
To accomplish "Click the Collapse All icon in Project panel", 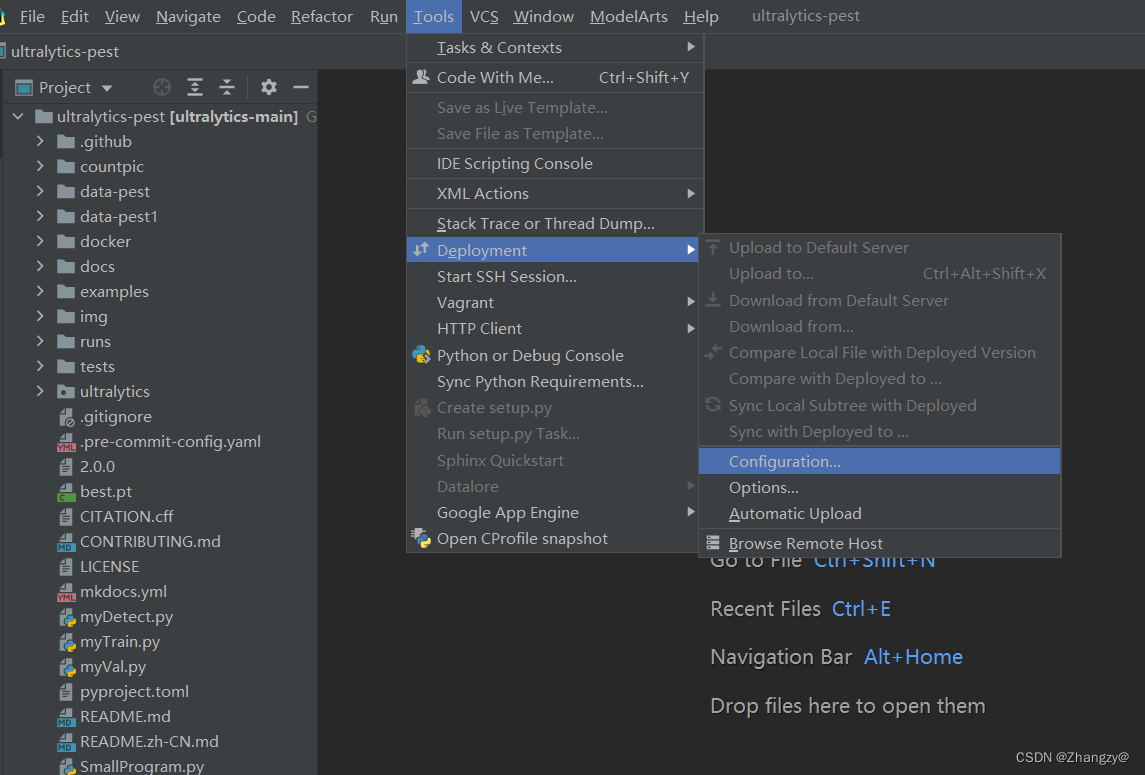I will [227, 88].
